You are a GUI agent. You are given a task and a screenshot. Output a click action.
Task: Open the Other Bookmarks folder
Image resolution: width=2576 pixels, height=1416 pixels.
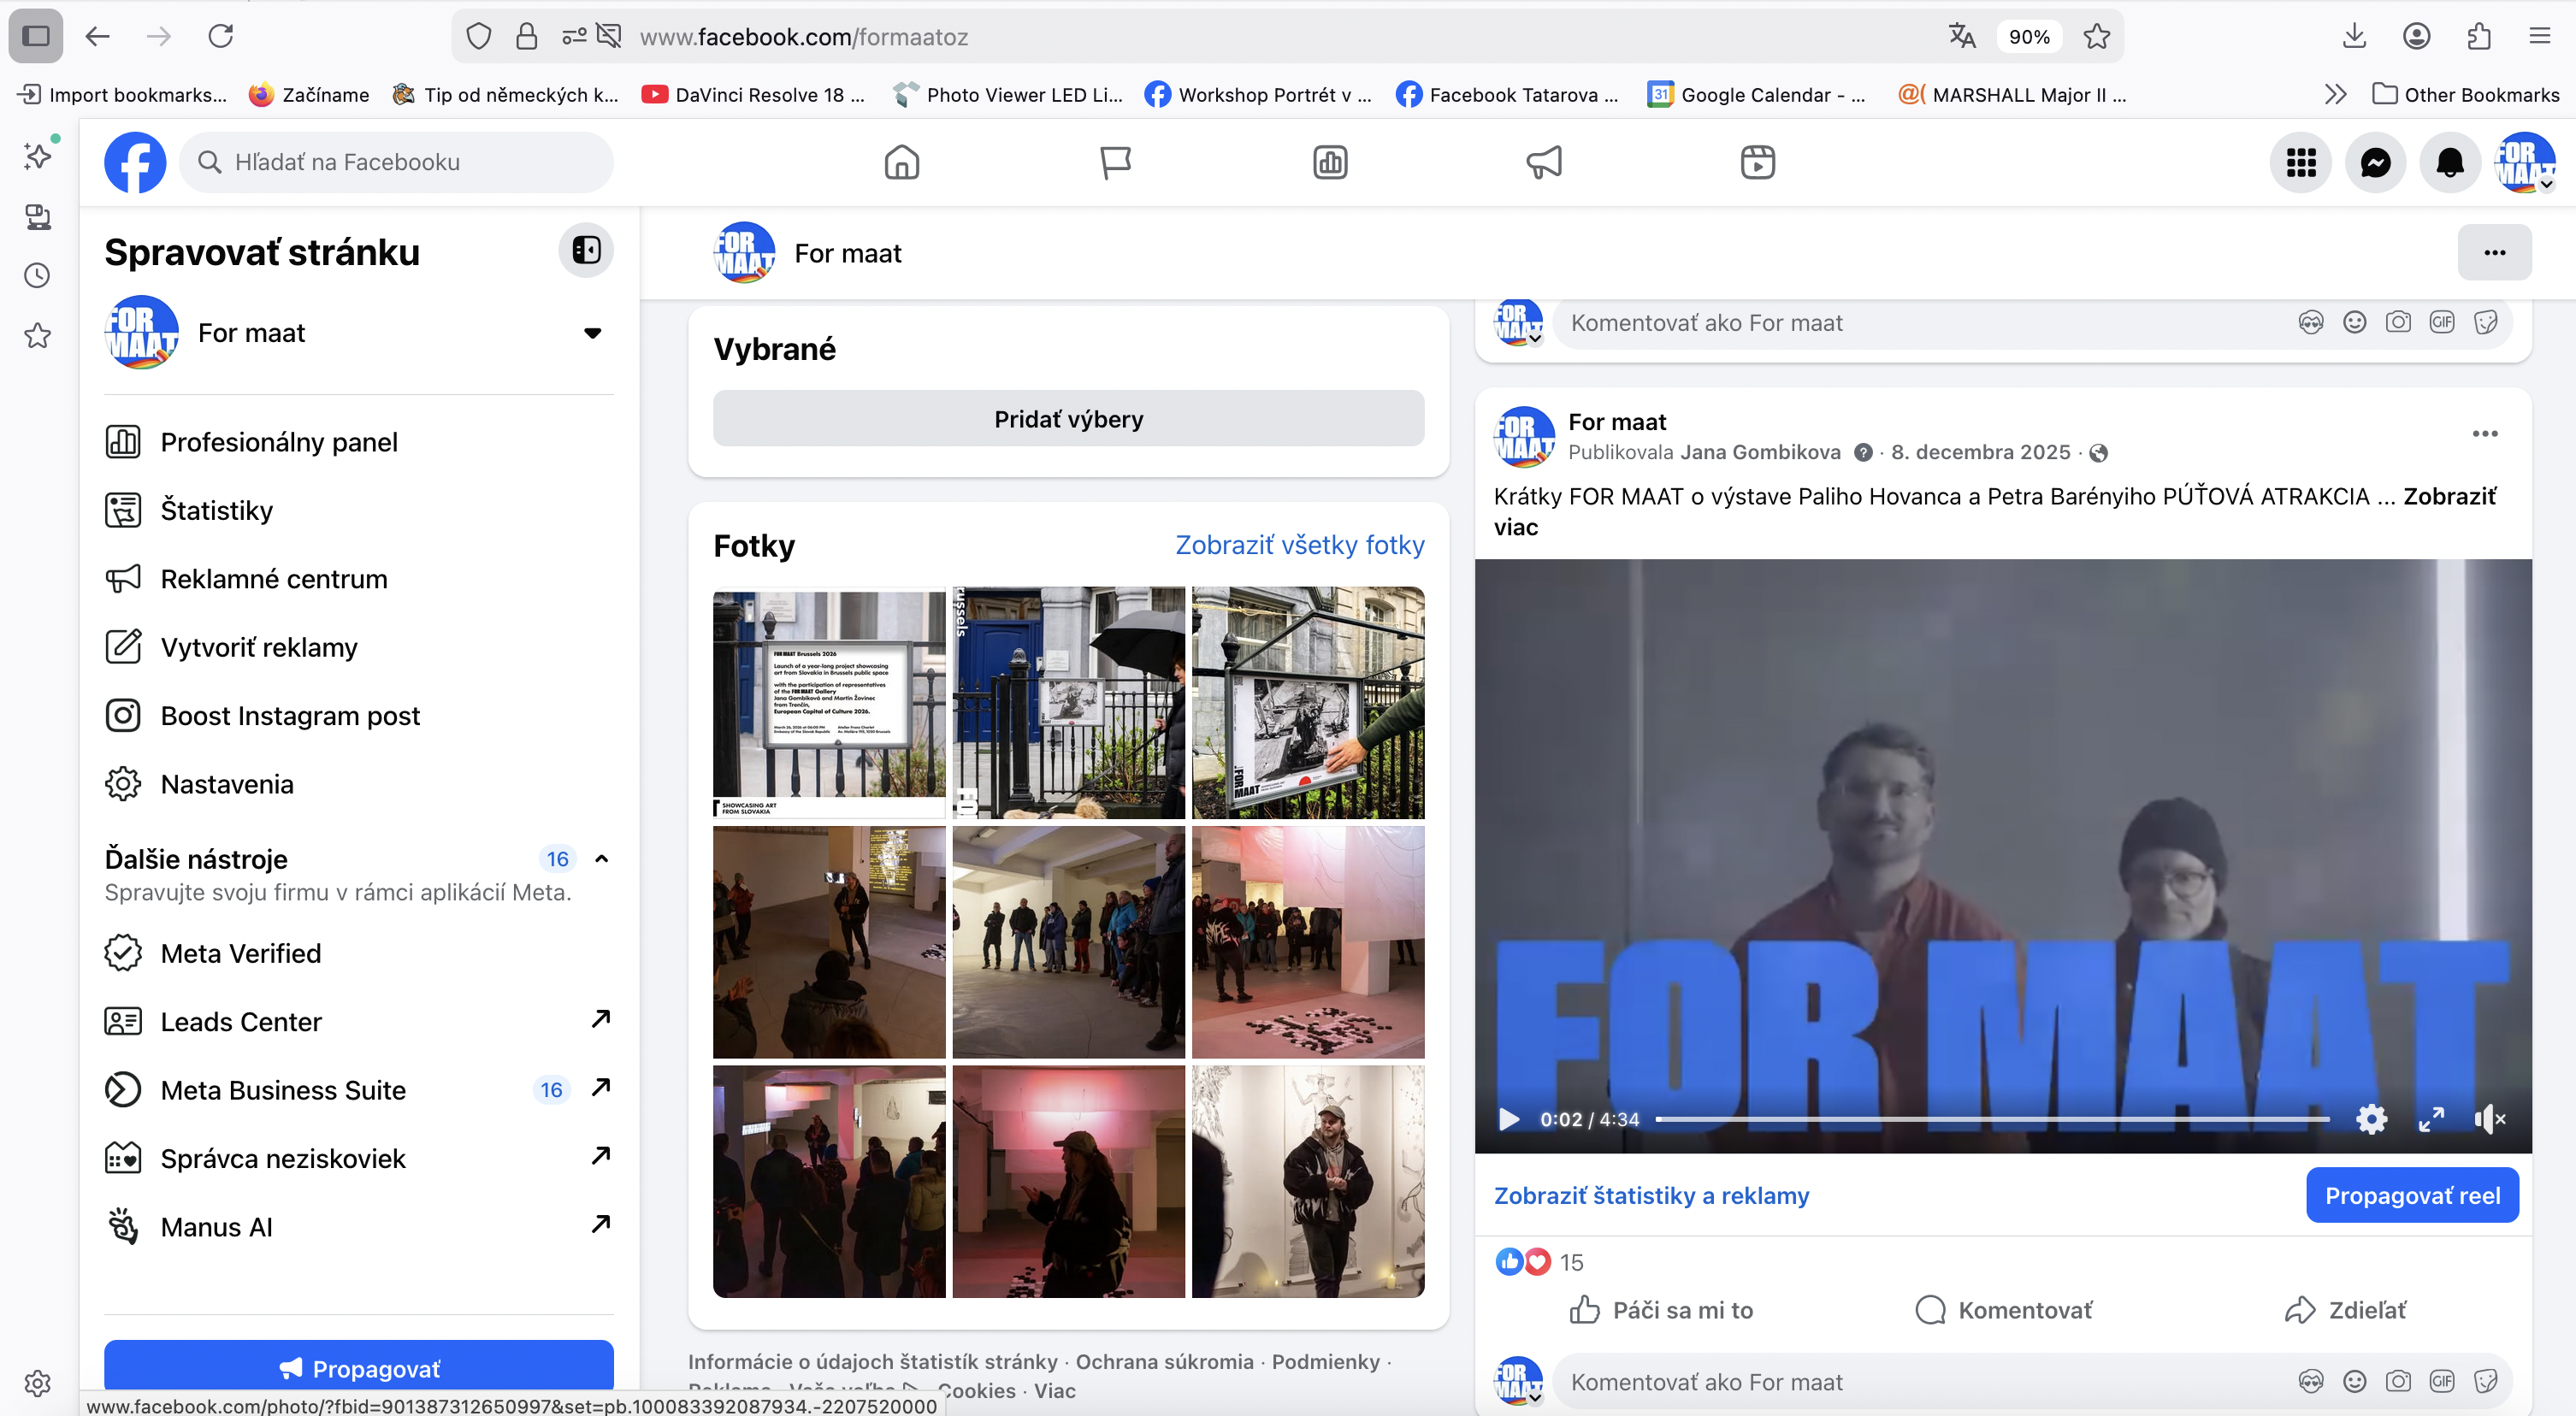click(x=2466, y=95)
